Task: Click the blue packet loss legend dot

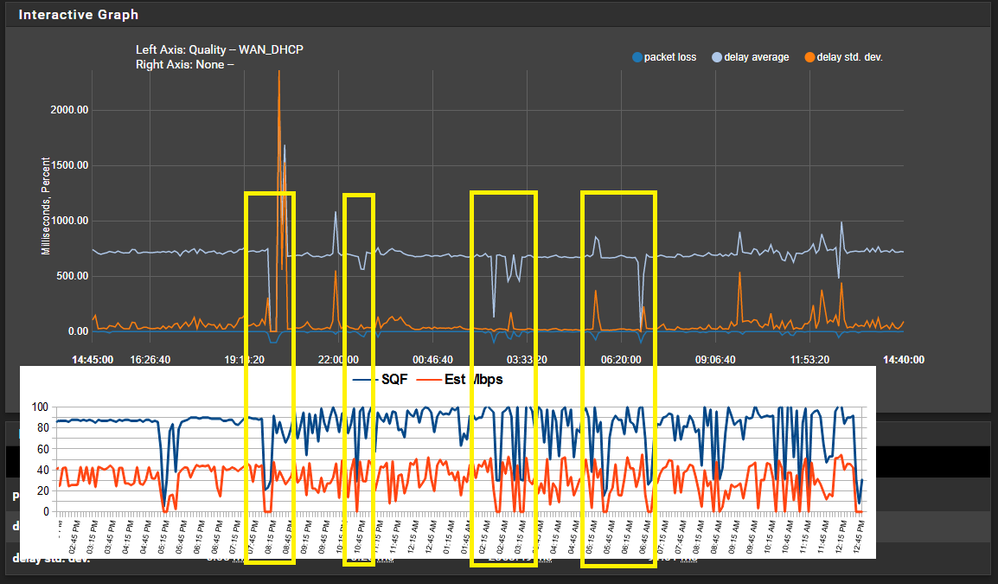Action: tap(637, 57)
